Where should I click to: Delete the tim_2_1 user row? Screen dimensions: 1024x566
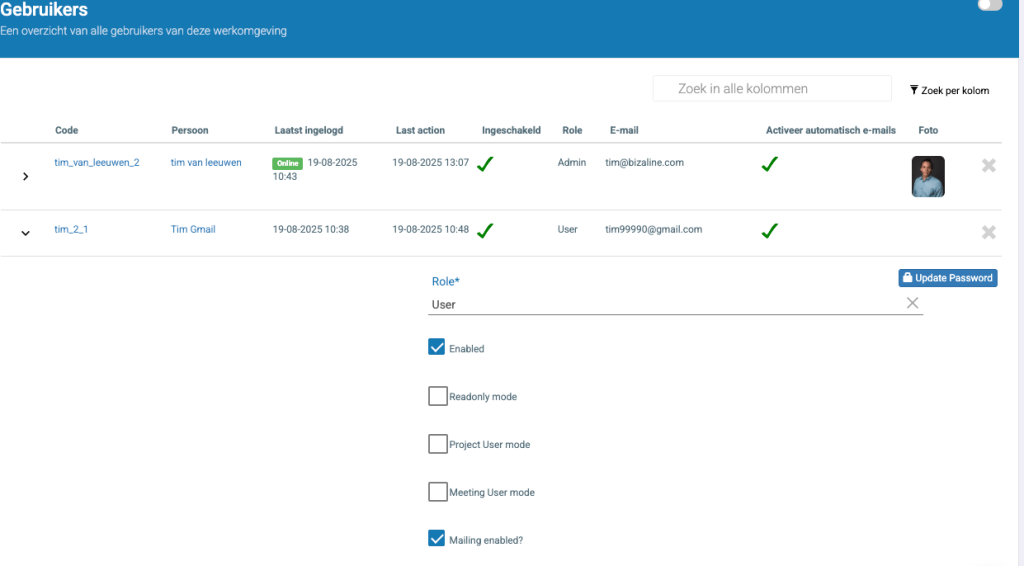point(988,232)
